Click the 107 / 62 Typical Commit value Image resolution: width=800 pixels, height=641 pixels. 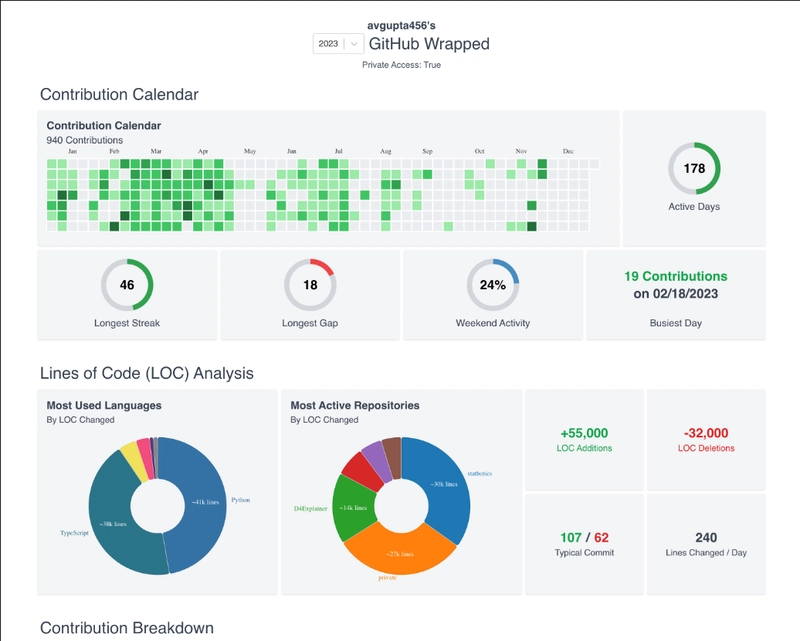pyautogui.click(x=584, y=538)
